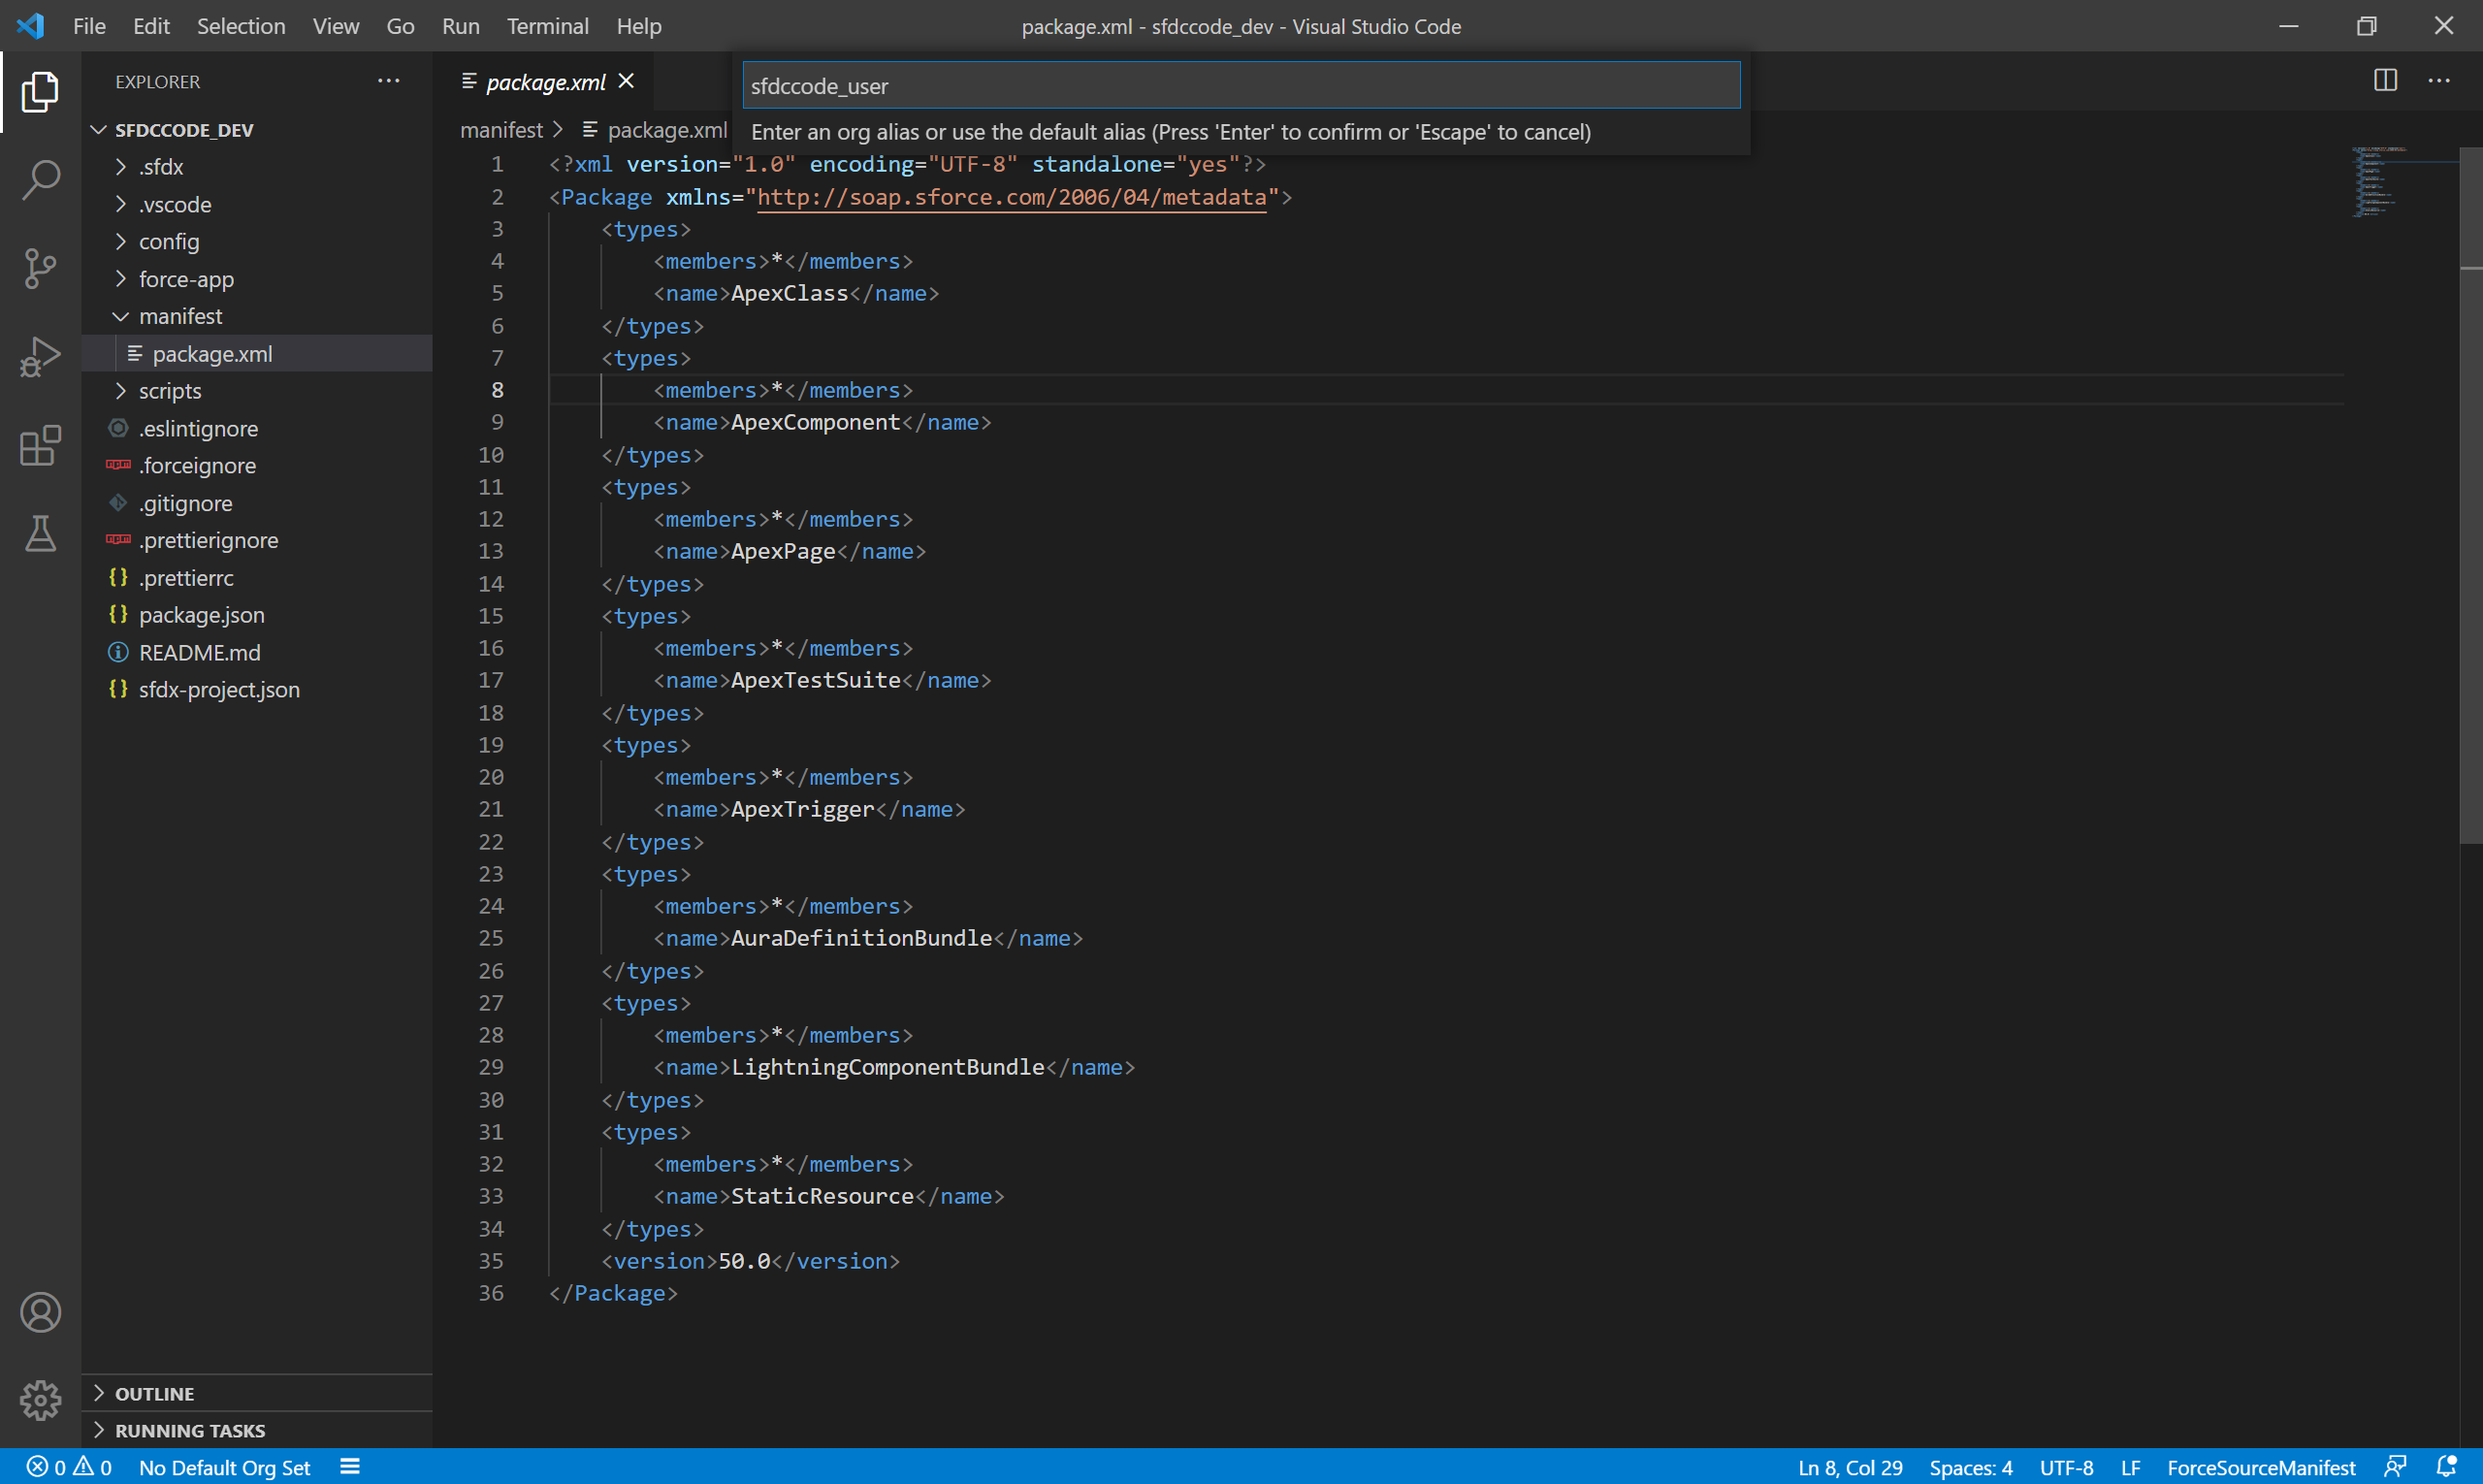Collapse the manifest folder
Image resolution: width=2483 pixels, height=1484 pixels.
click(x=180, y=316)
